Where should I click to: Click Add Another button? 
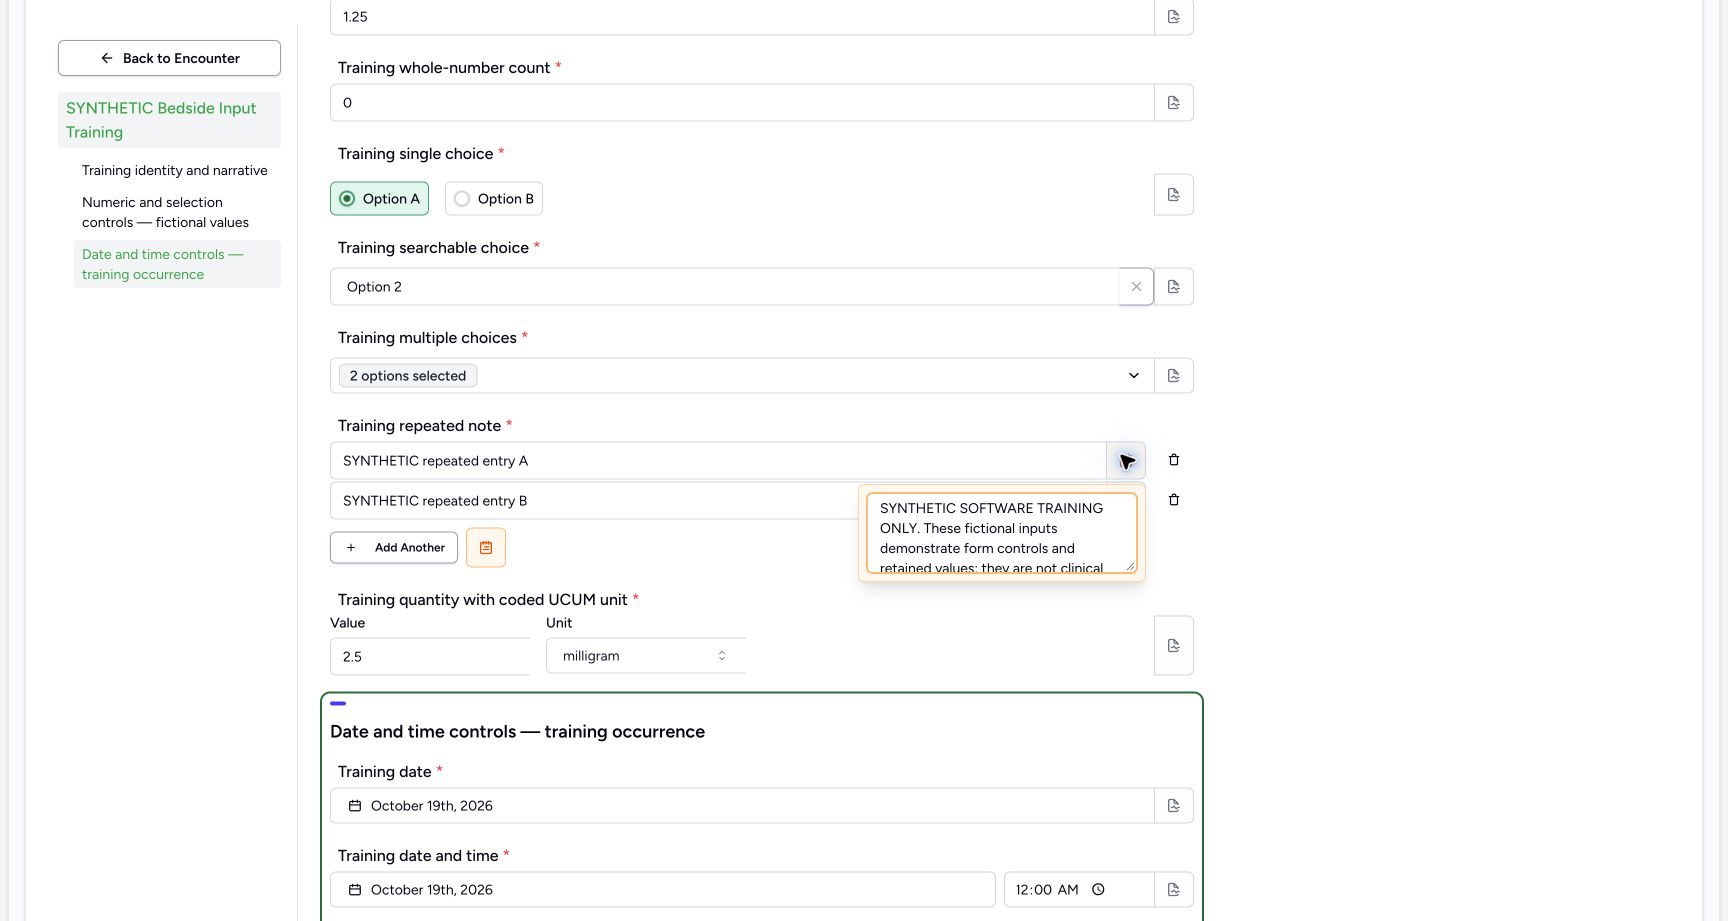pos(394,548)
